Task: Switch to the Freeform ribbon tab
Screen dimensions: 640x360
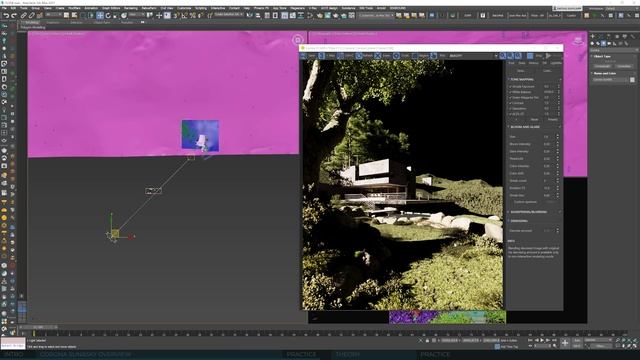Action: click(x=53, y=22)
